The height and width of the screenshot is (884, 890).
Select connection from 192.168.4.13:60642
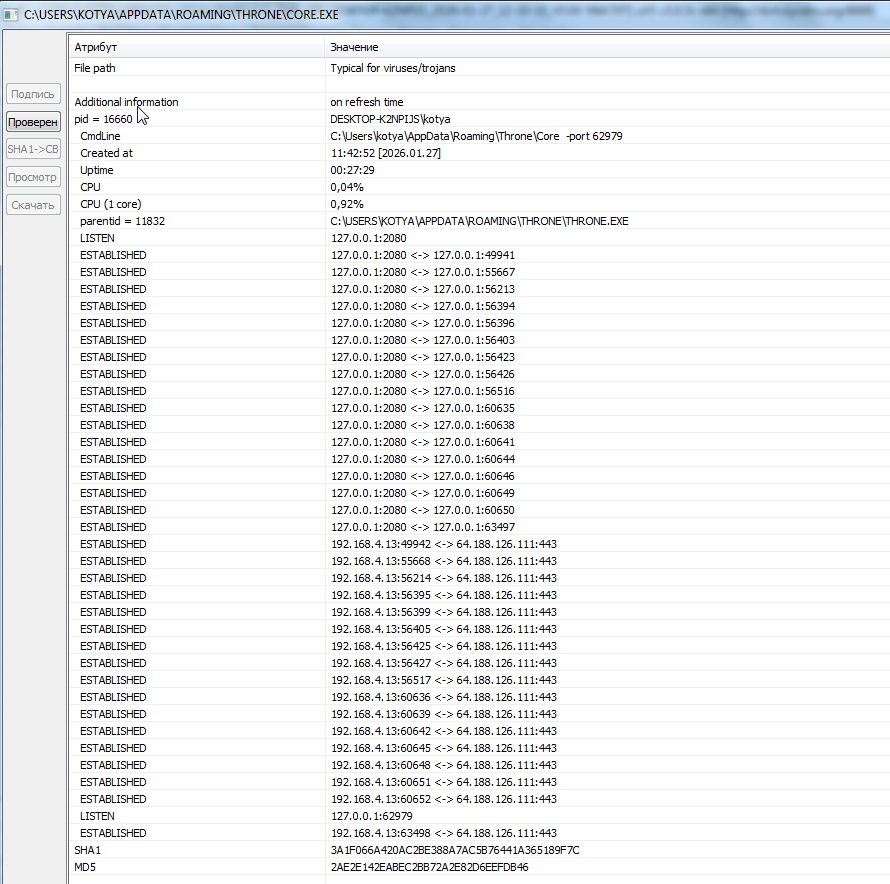pyautogui.click(x=444, y=732)
